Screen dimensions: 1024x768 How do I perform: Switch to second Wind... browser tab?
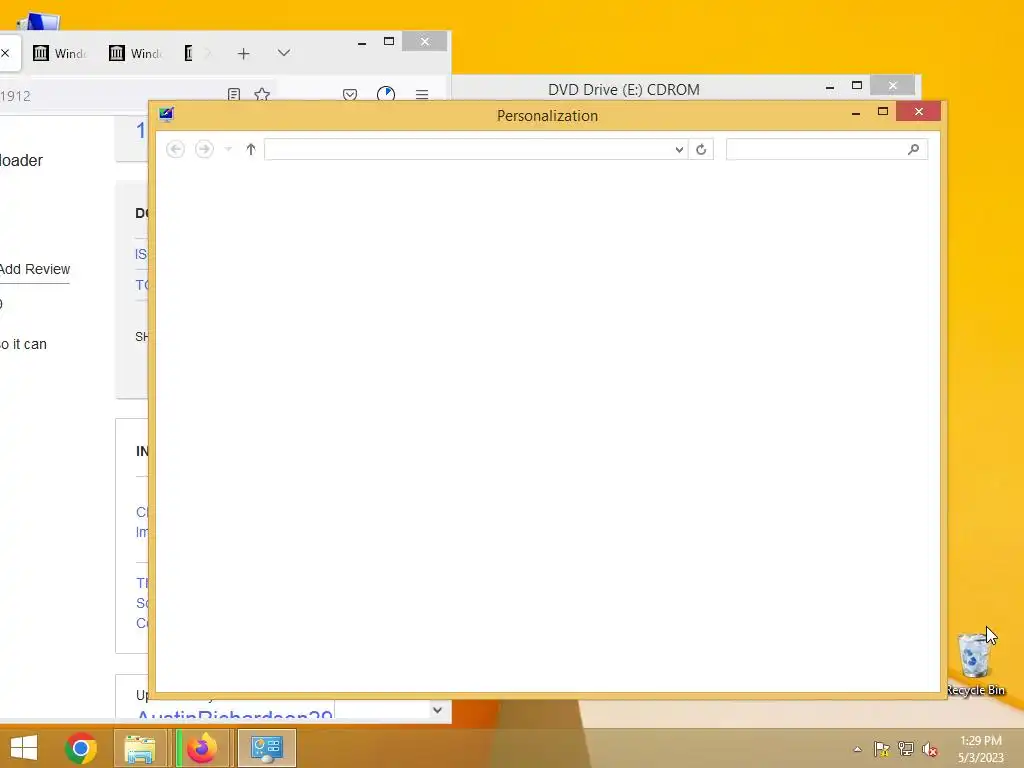(136, 54)
